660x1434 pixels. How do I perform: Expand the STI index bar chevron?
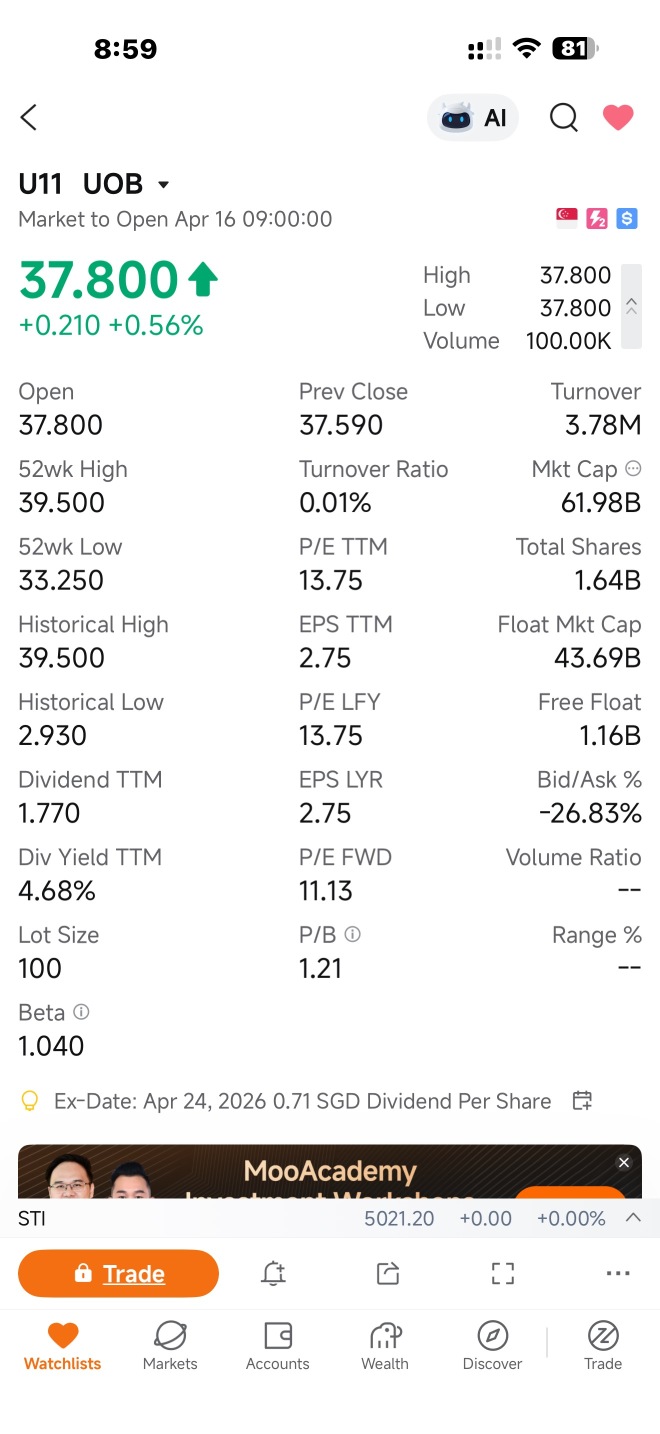(x=633, y=1218)
